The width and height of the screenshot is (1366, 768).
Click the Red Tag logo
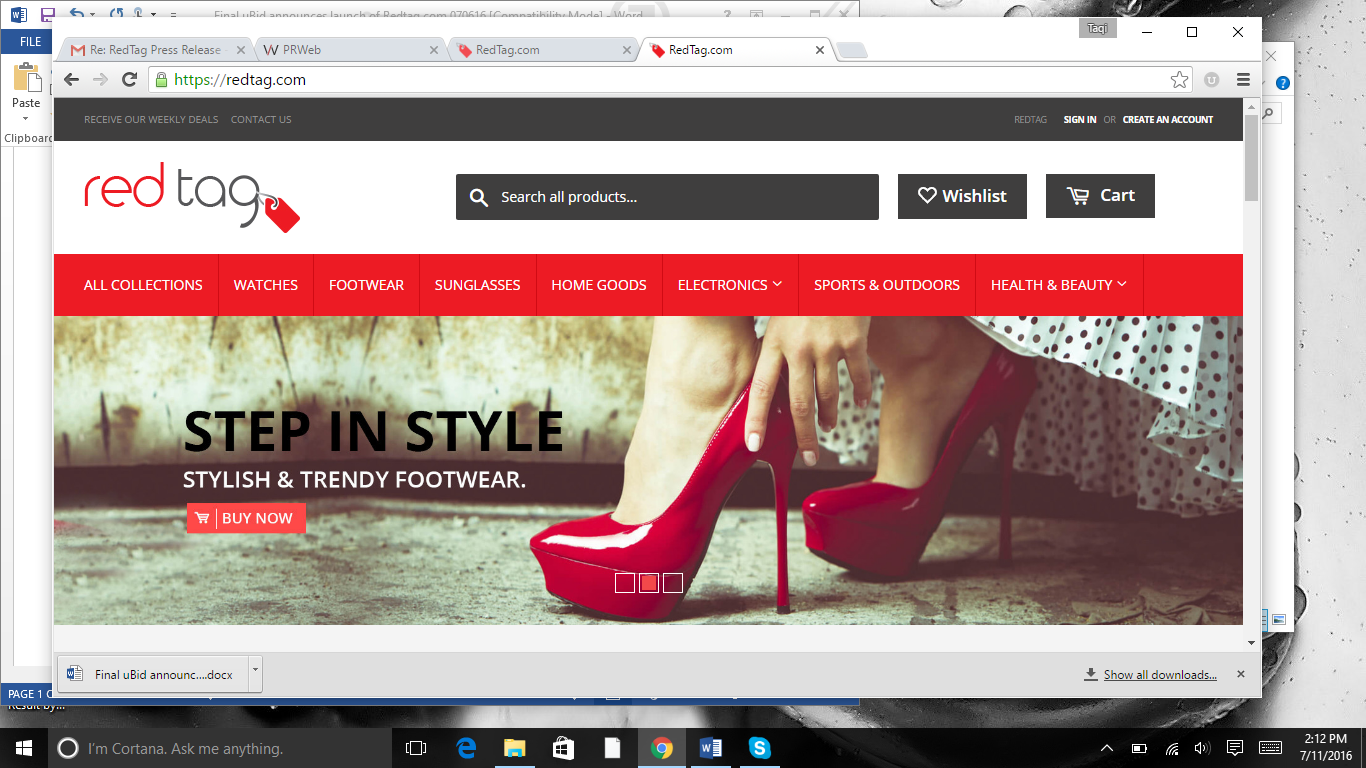[x=192, y=198]
